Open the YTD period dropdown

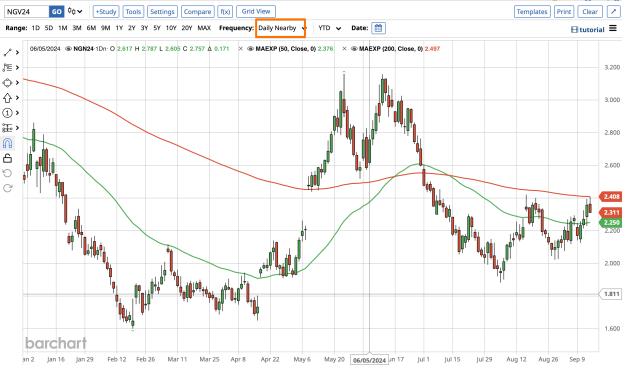pyautogui.click(x=329, y=28)
